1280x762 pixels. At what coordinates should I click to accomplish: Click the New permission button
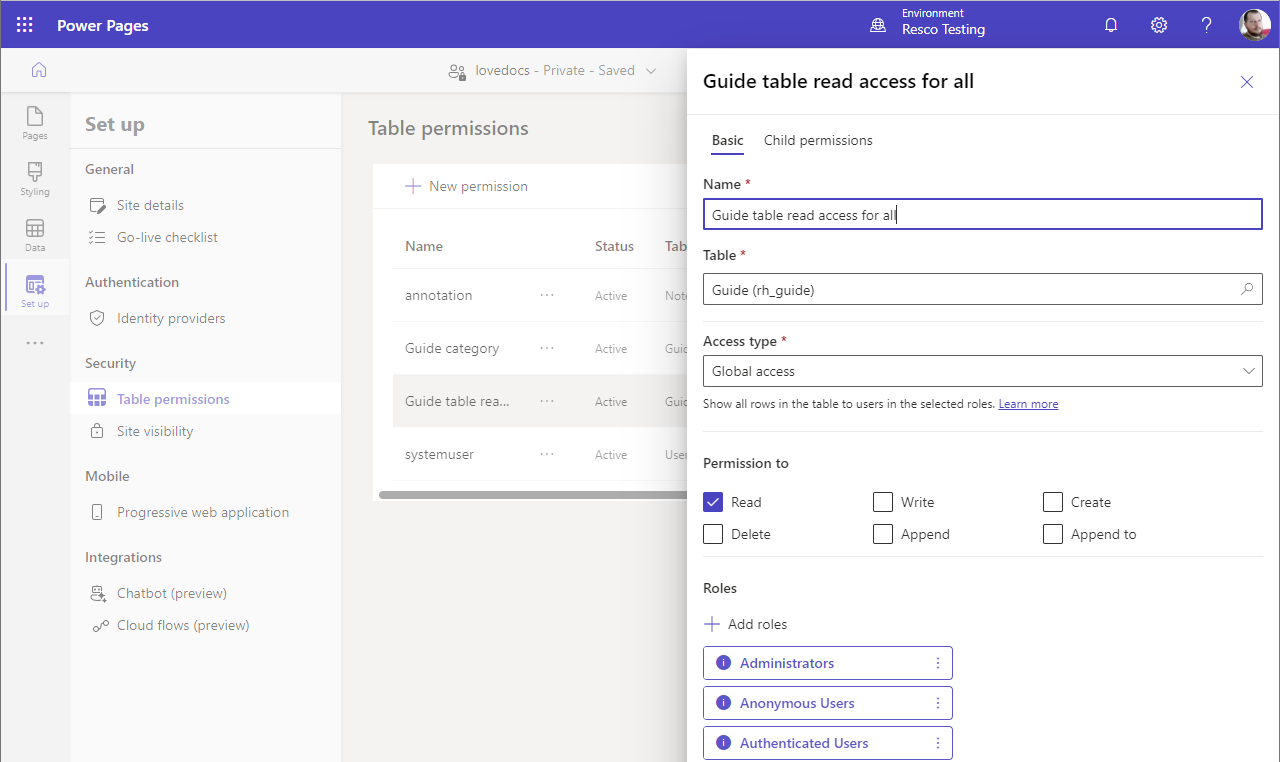466,186
